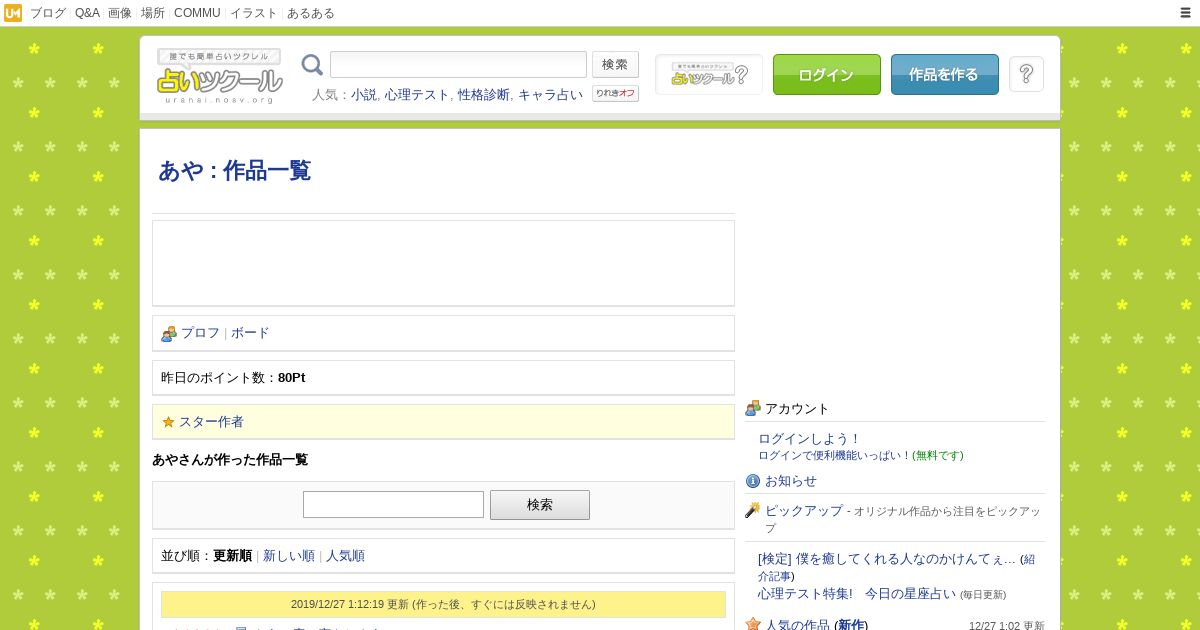Open the プロフ link
Image resolution: width=1200 pixels, height=630 pixels.
click(x=200, y=333)
